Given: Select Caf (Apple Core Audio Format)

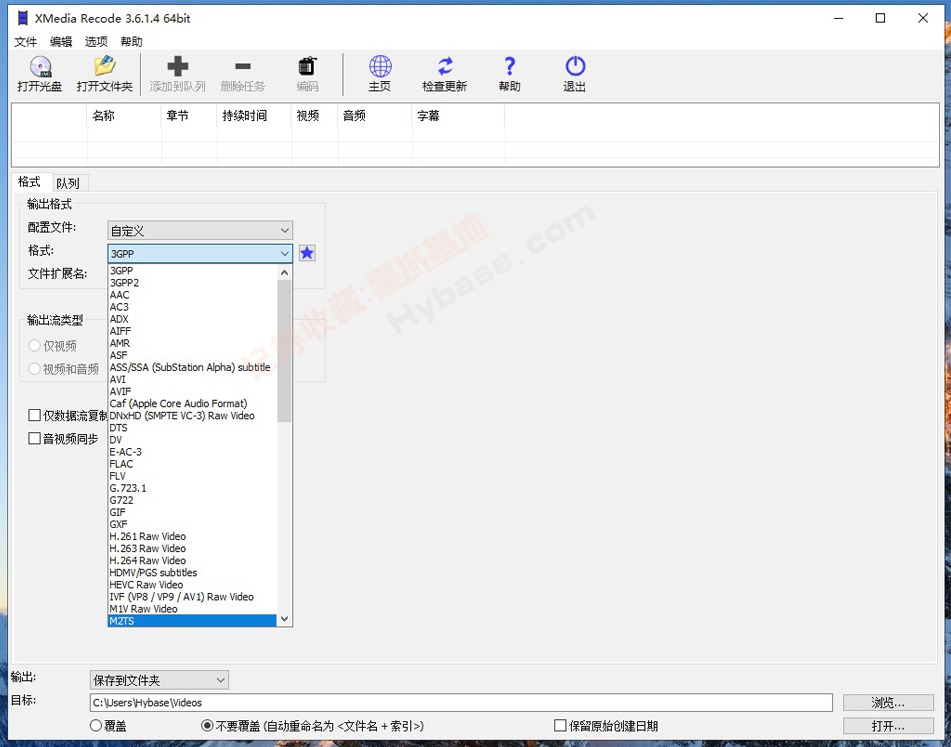Looking at the screenshot, I should 192,404.
